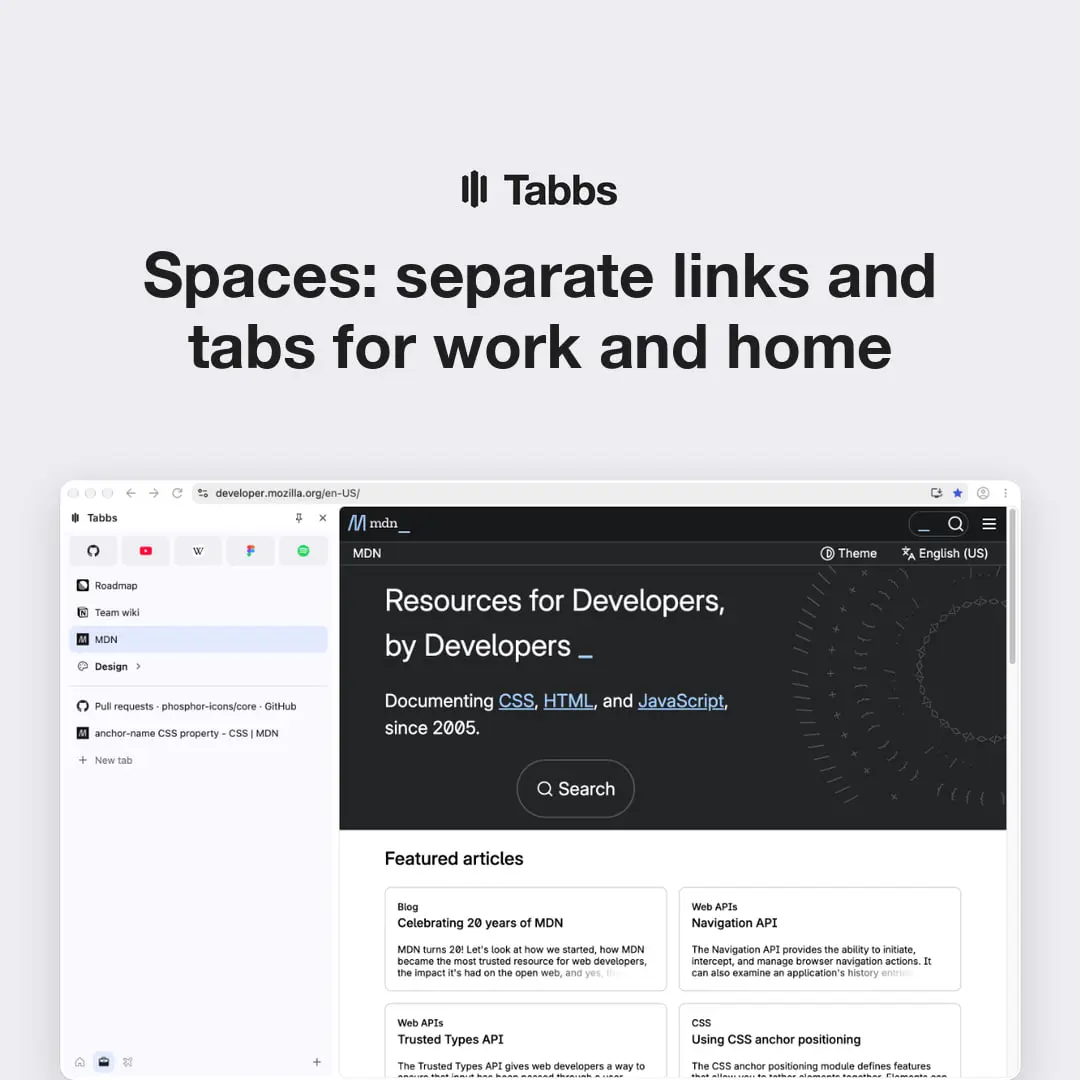Open the GitHub pinned shortcut
Screen dimensions: 1080x1080
coord(93,551)
